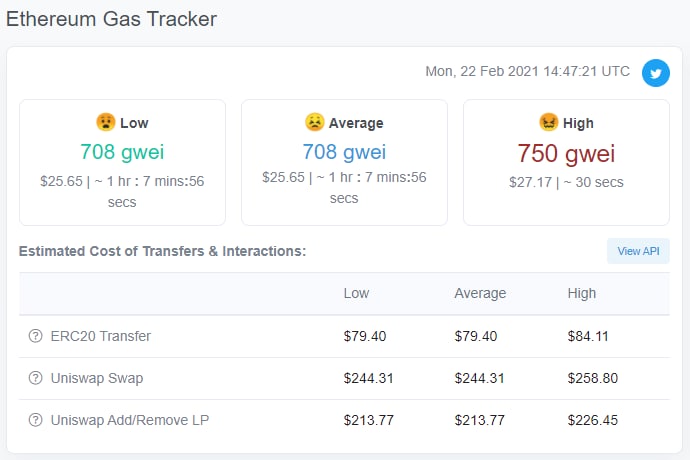Click the angry emoji beside High

point(548,122)
